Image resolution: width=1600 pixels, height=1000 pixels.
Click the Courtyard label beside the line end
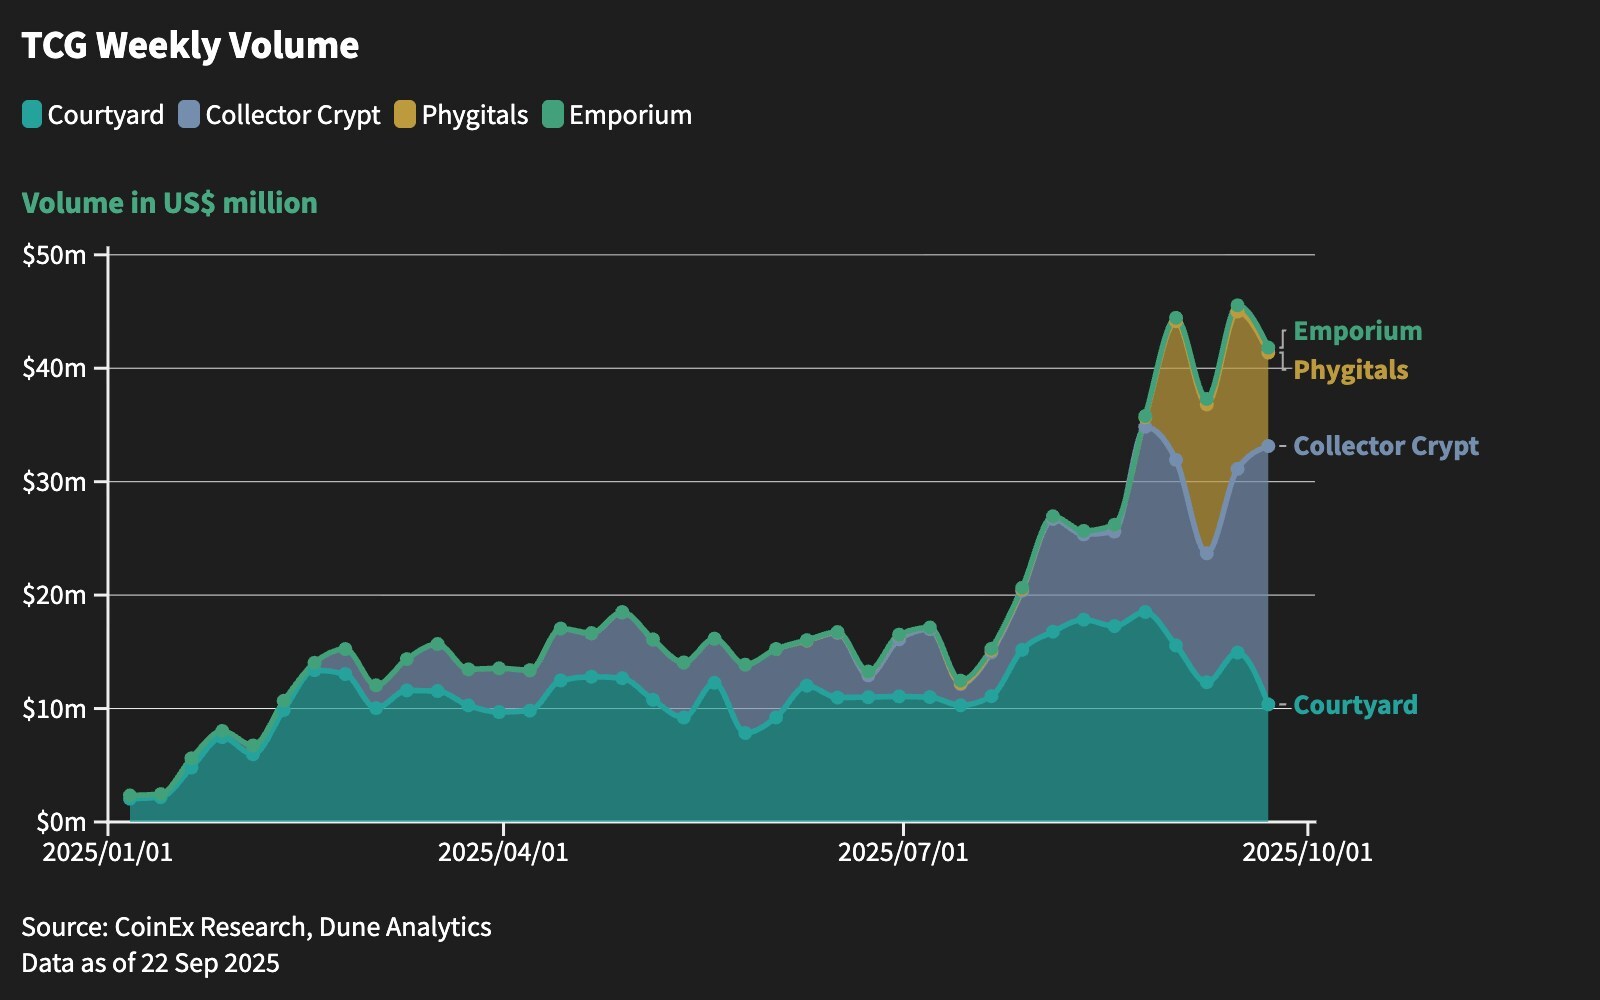tap(1355, 705)
